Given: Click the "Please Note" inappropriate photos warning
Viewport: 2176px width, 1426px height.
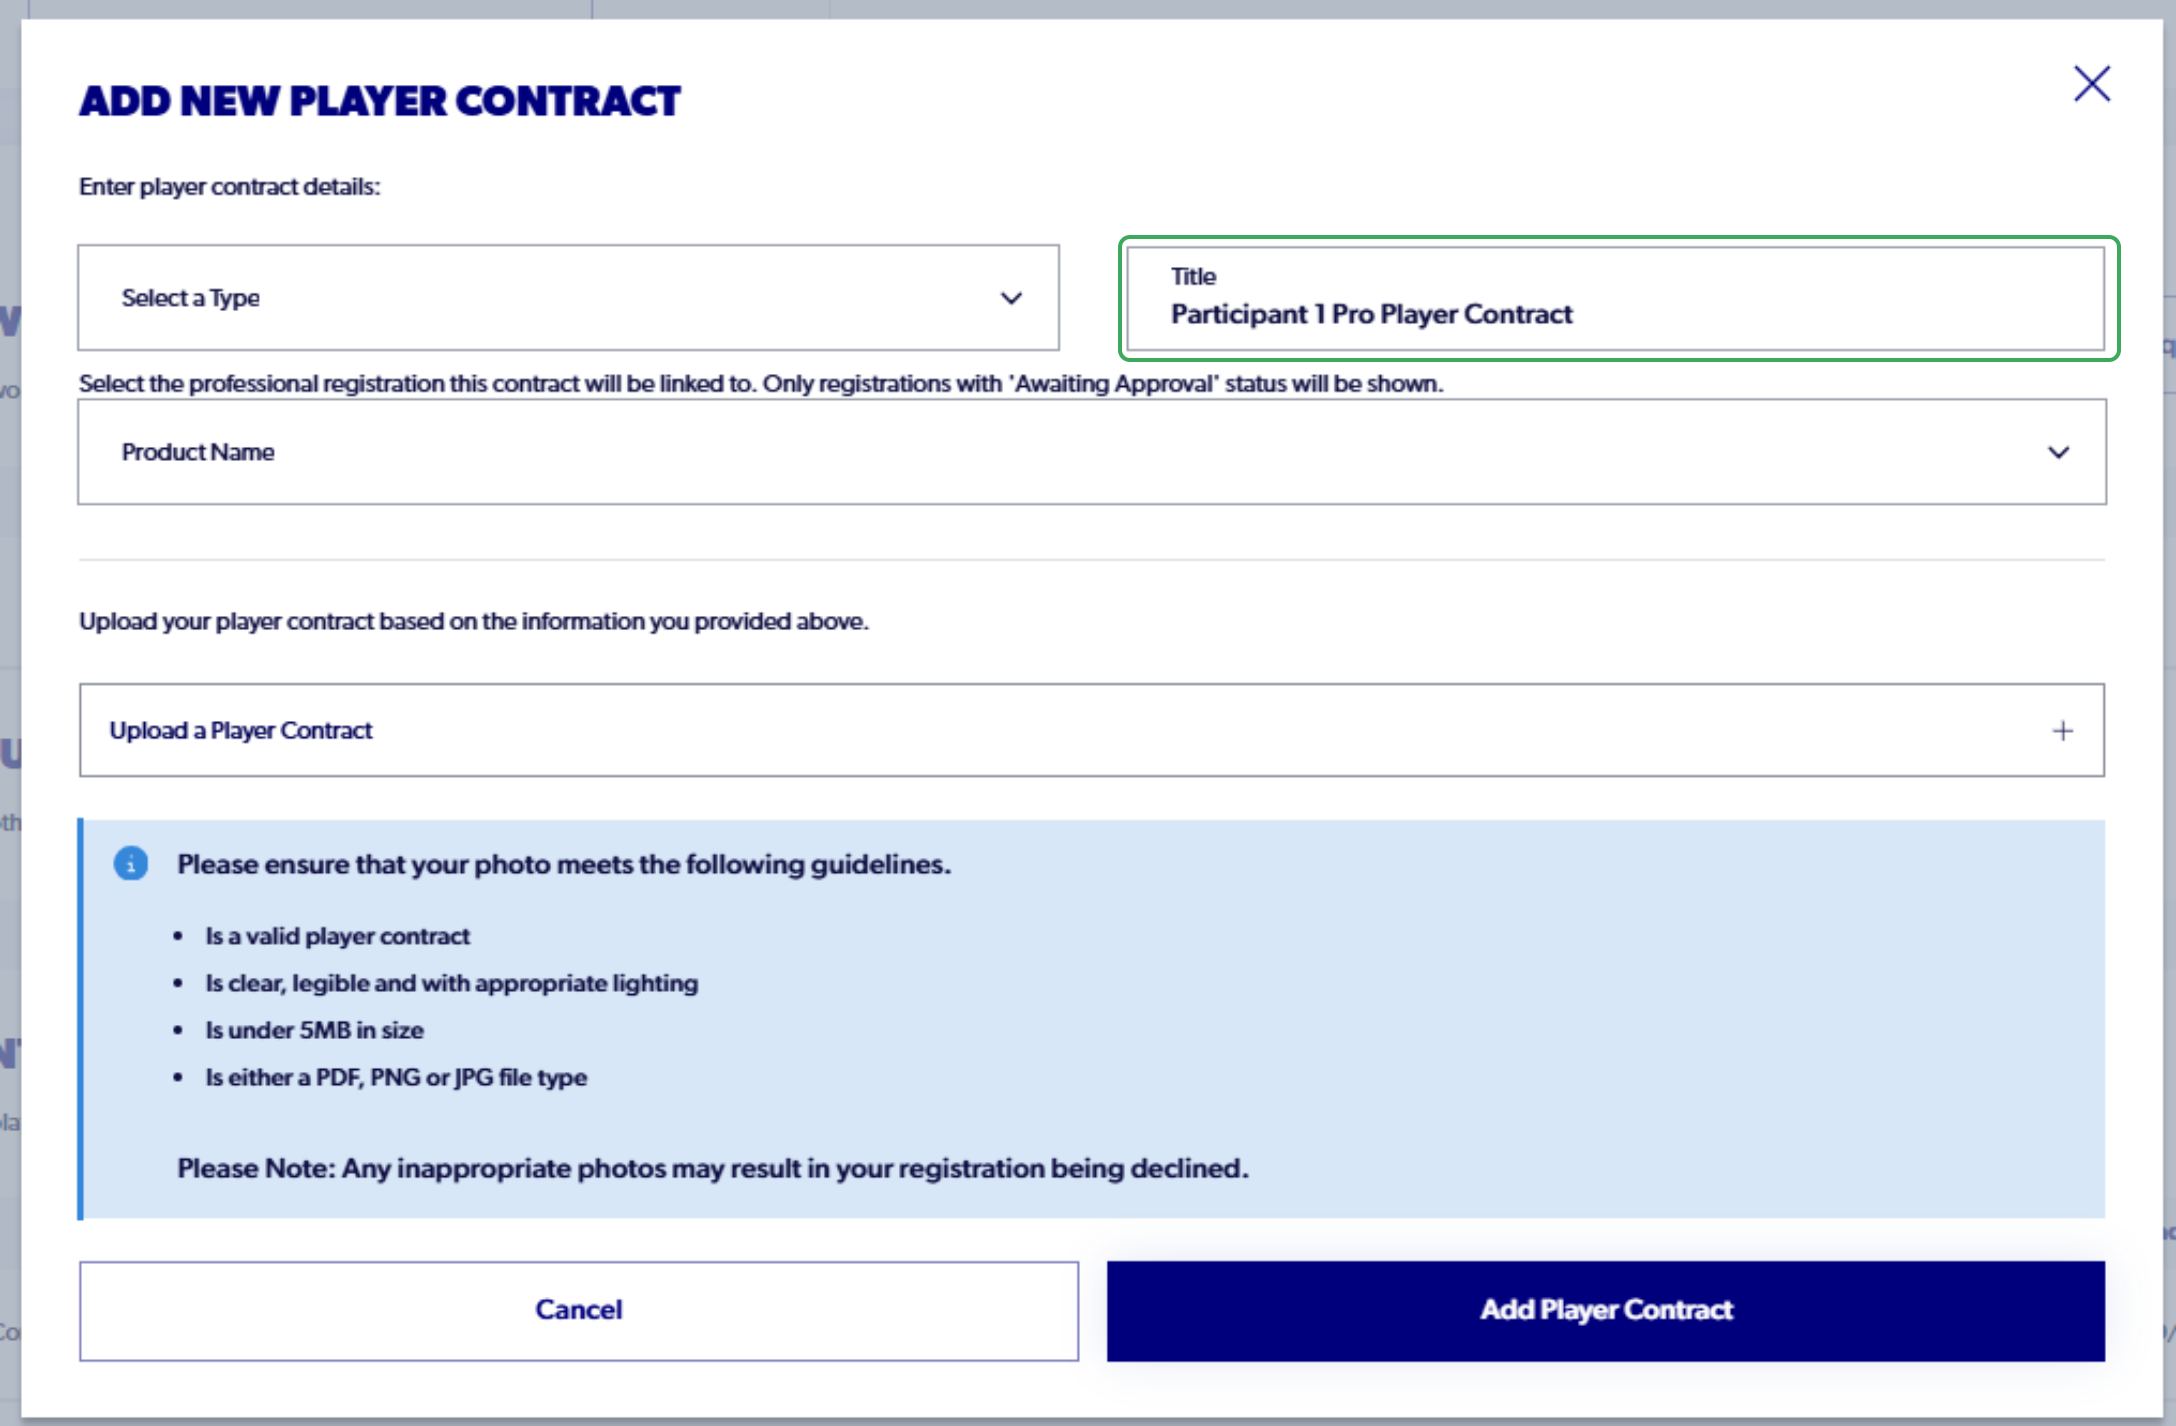Looking at the screenshot, I should point(713,1168).
